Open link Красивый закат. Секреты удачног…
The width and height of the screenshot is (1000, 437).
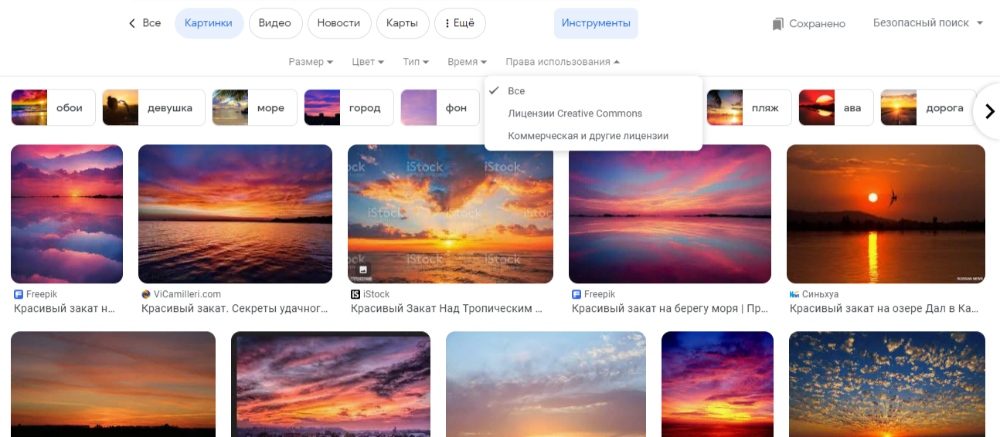[235, 309]
